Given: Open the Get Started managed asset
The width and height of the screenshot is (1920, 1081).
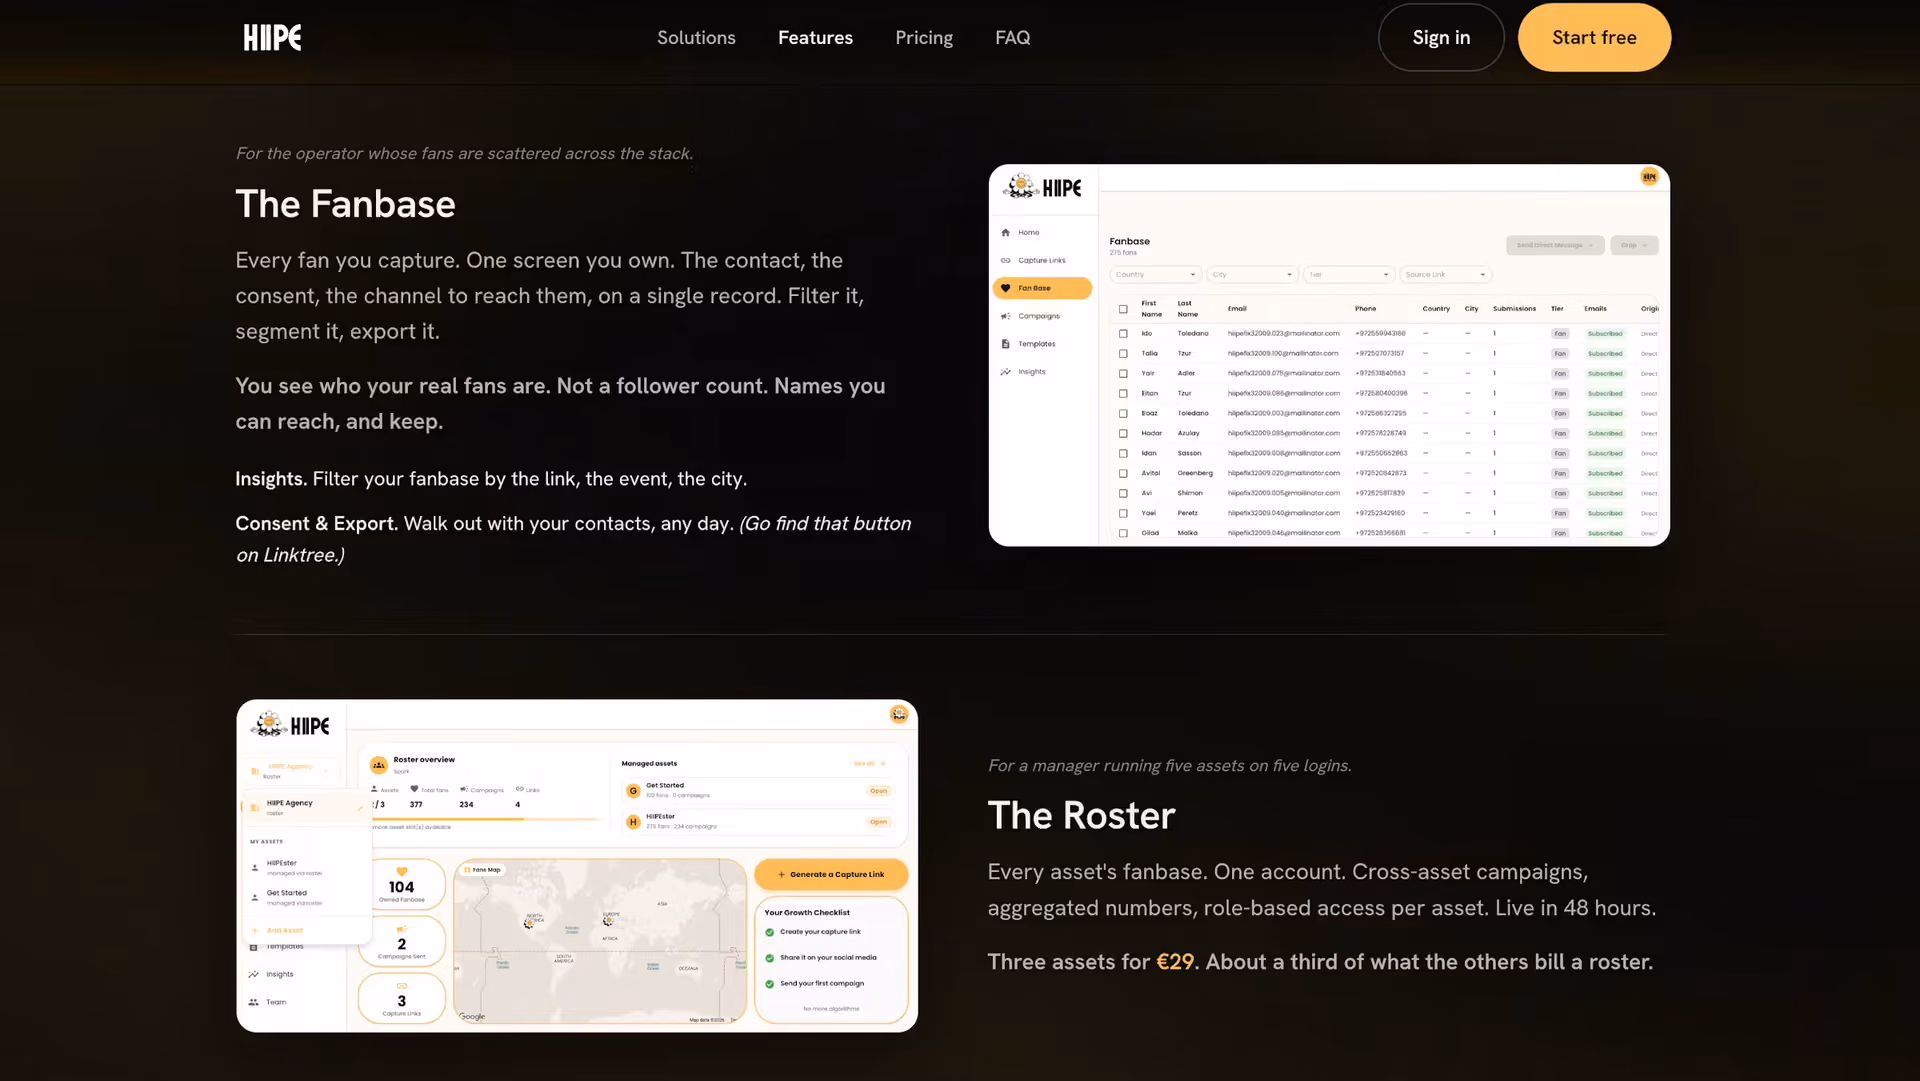Looking at the screenshot, I should 878,791.
